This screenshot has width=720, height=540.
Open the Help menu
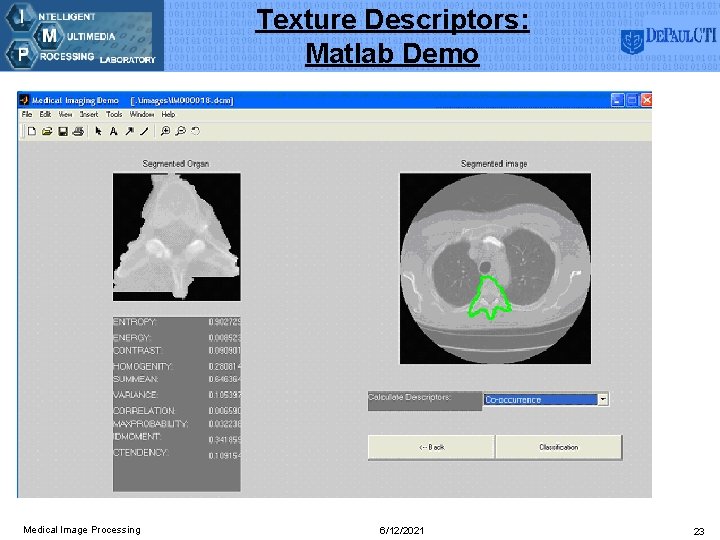point(168,114)
